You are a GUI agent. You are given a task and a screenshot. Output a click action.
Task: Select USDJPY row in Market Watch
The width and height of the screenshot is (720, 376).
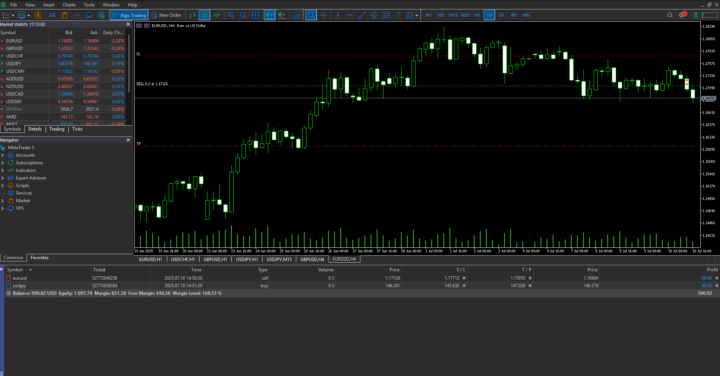[x=63, y=63]
